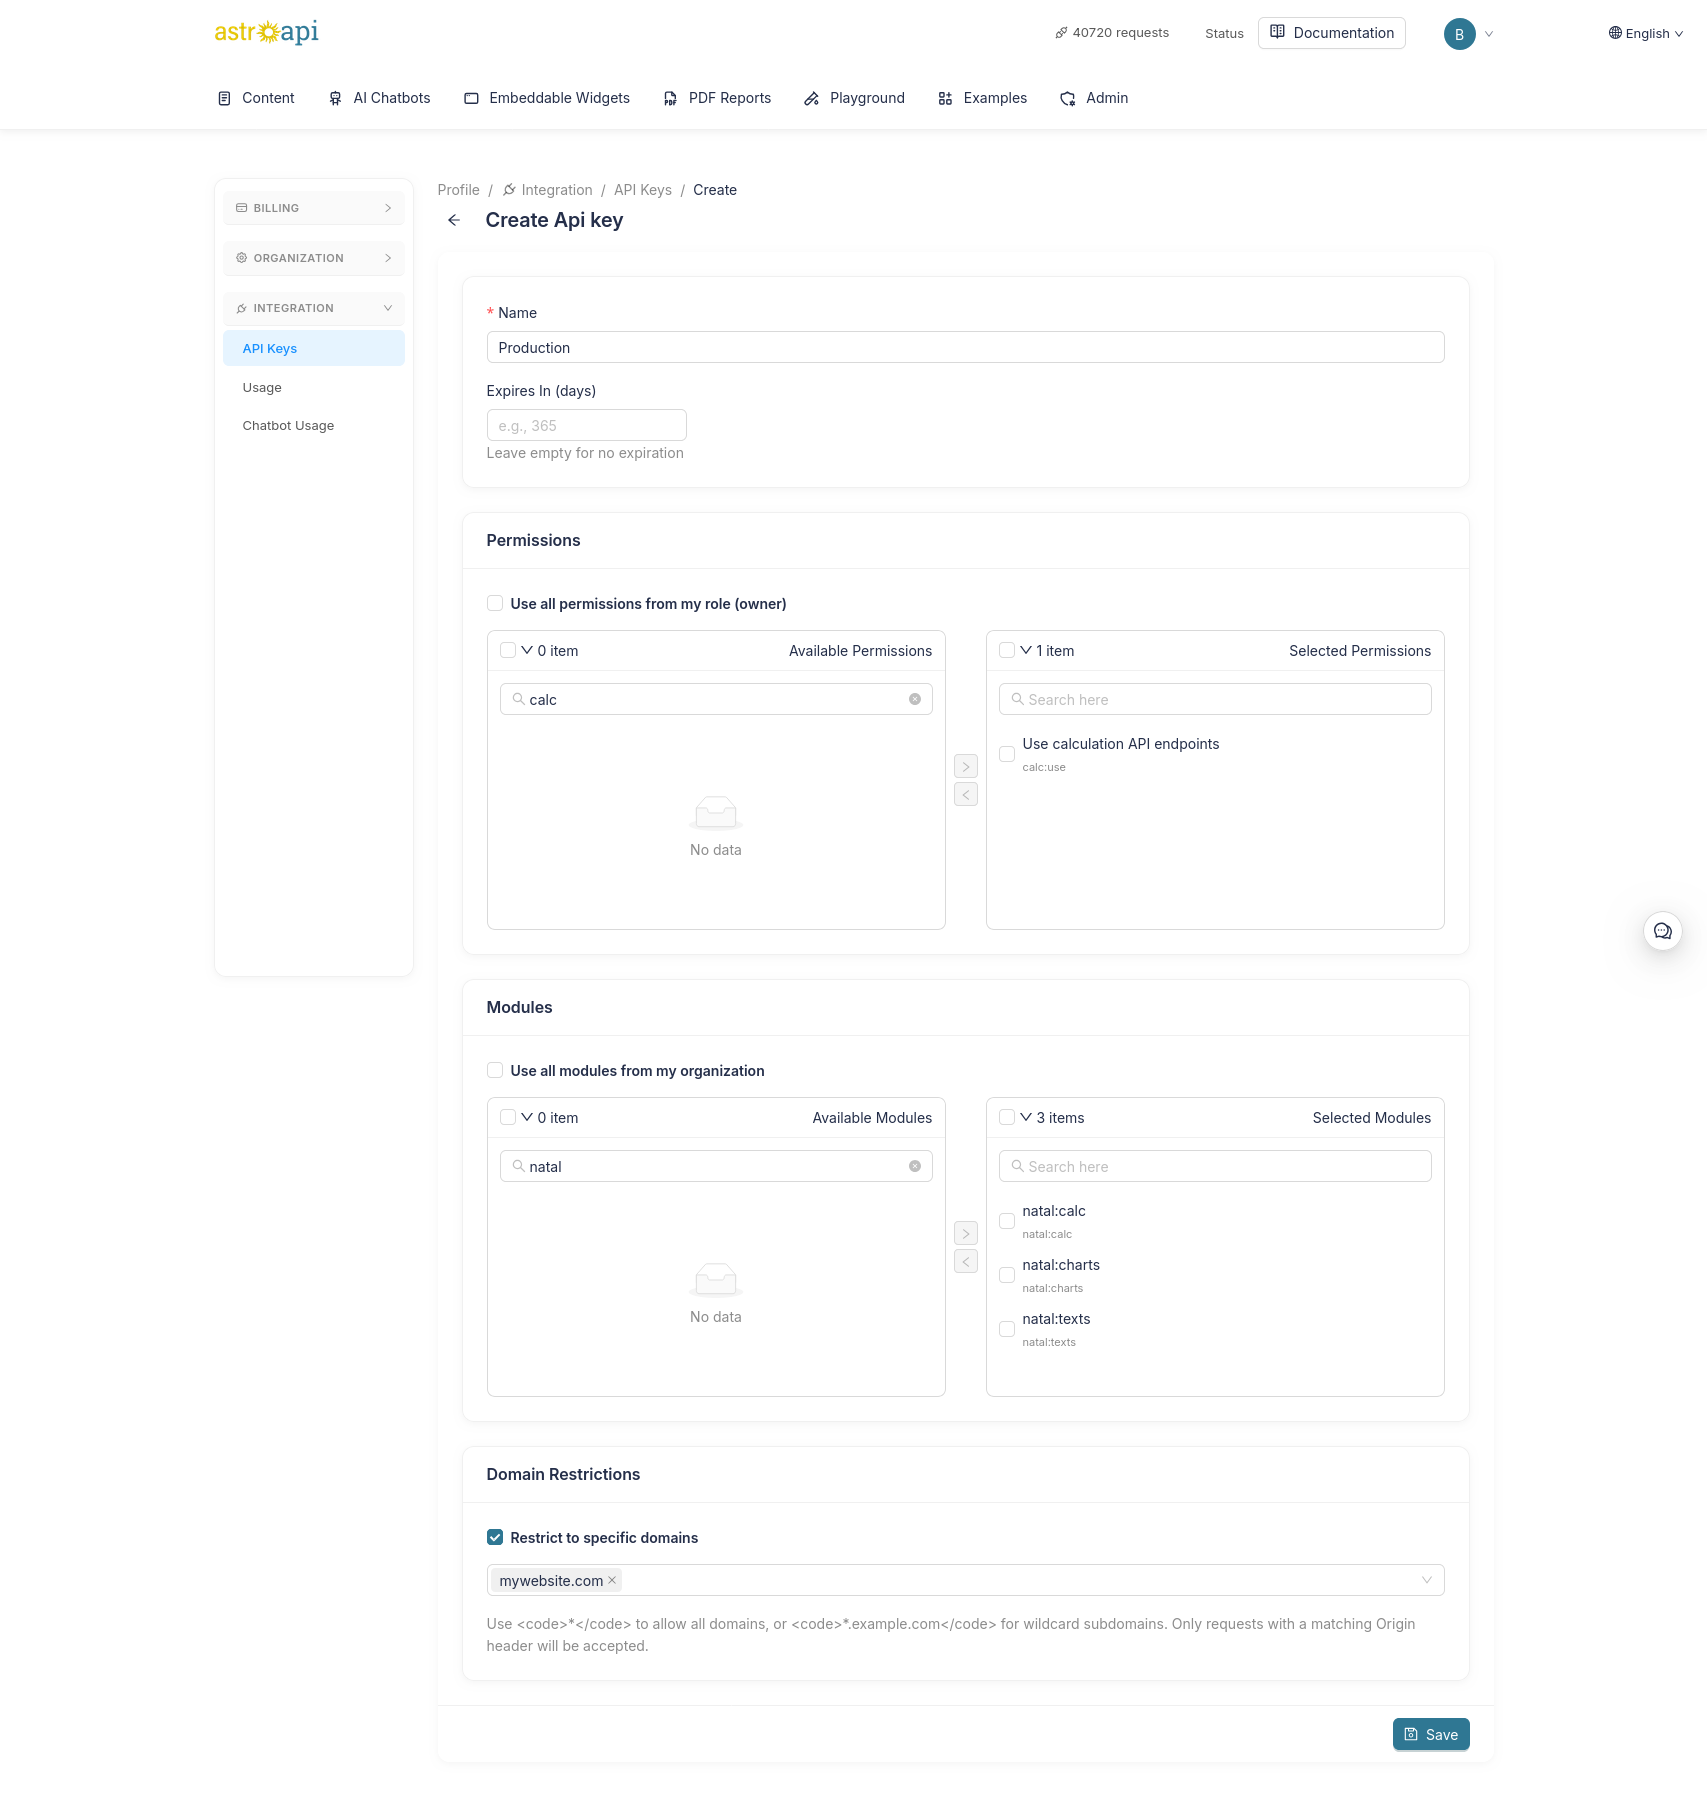This screenshot has width=1707, height=1810.
Task: Click the Playground pencil icon
Action: (811, 98)
